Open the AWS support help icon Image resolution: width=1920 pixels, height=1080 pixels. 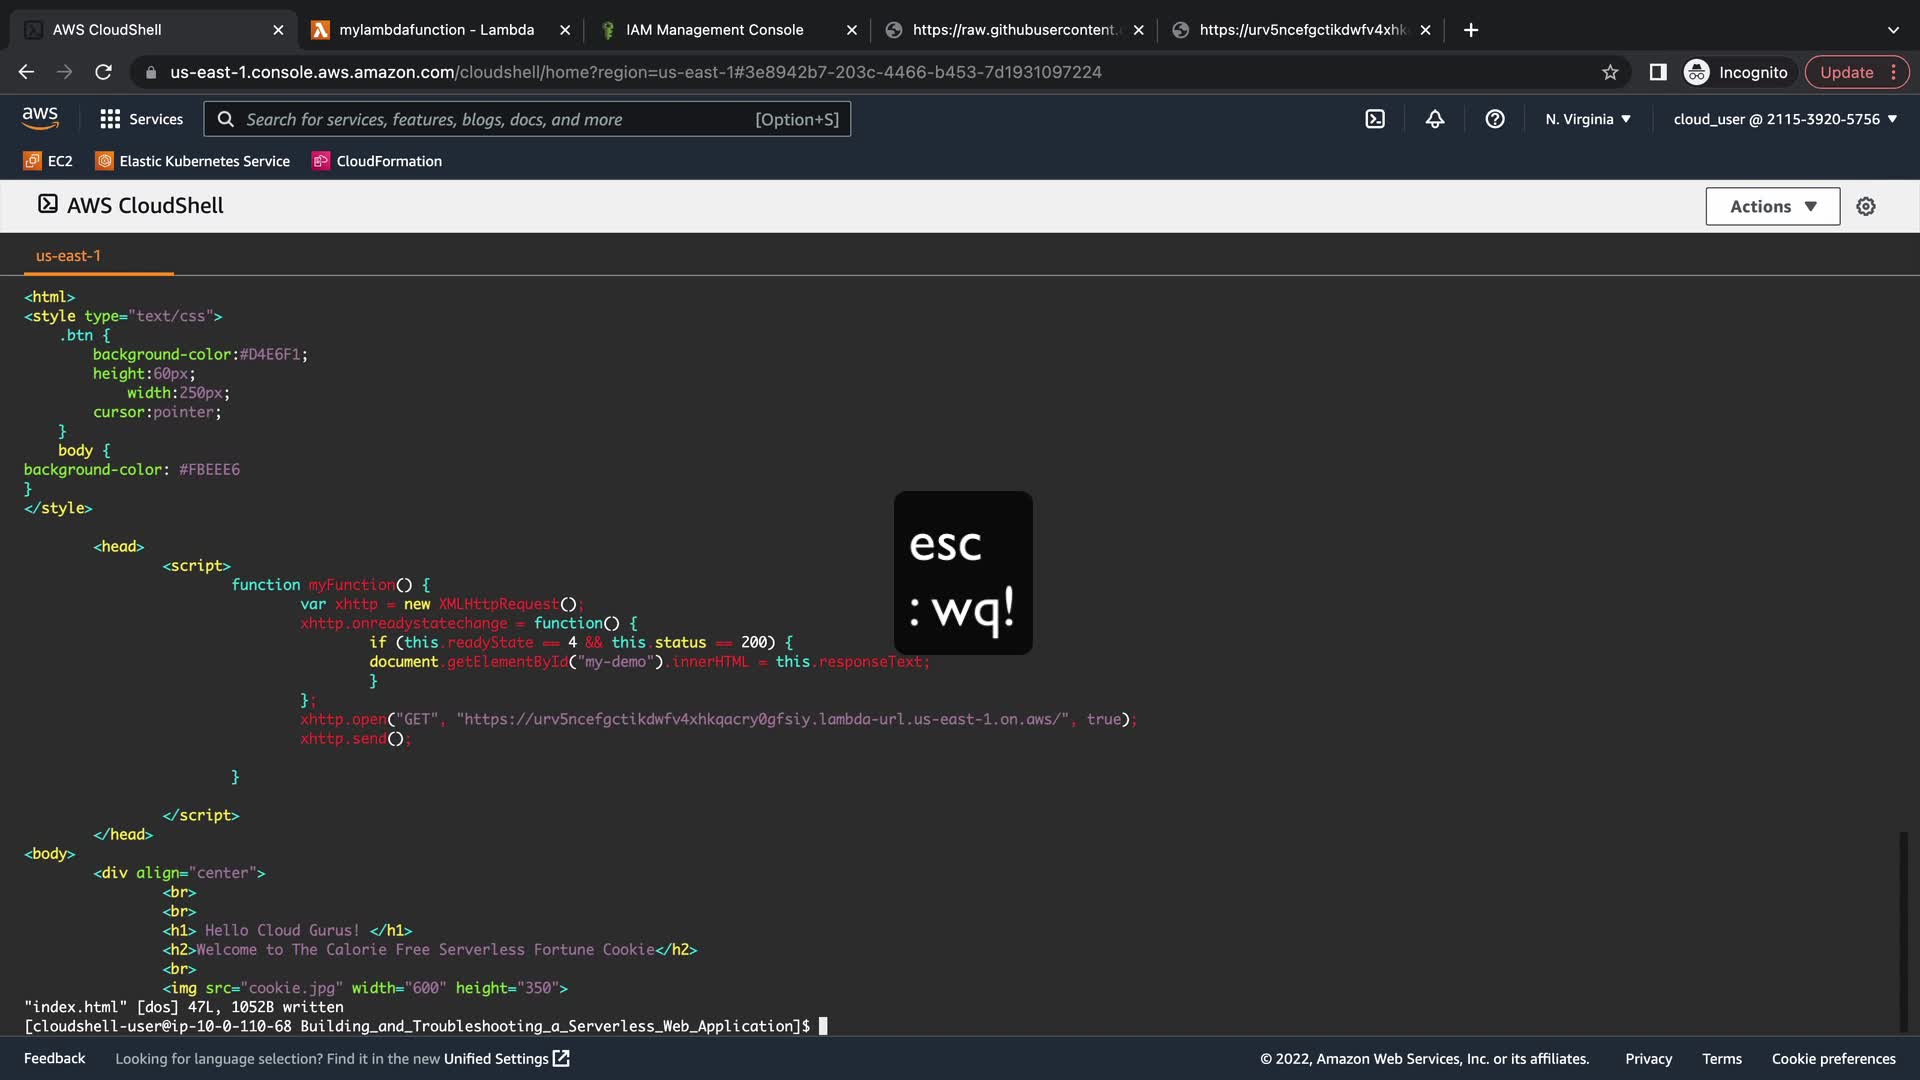pos(1495,119)
